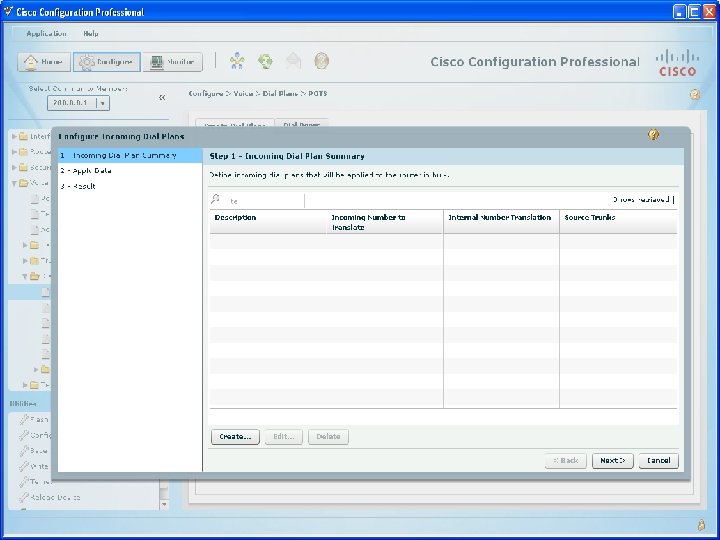Image resolution: width=720 pixels, height=540 pixels.
Task: Open the Help menu
Action: pos(91,34)
